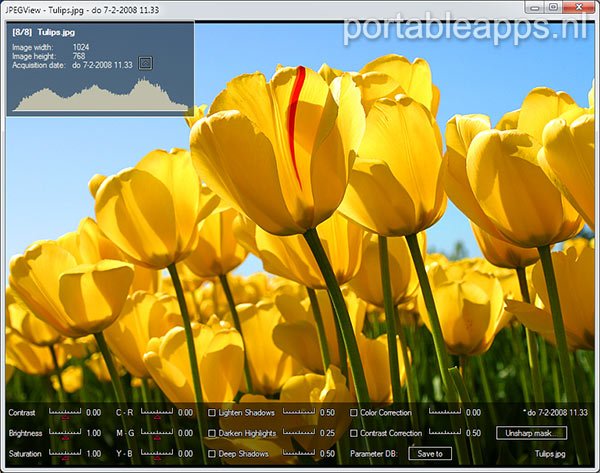Click the Image width value 1024

(x=81, y=47)
